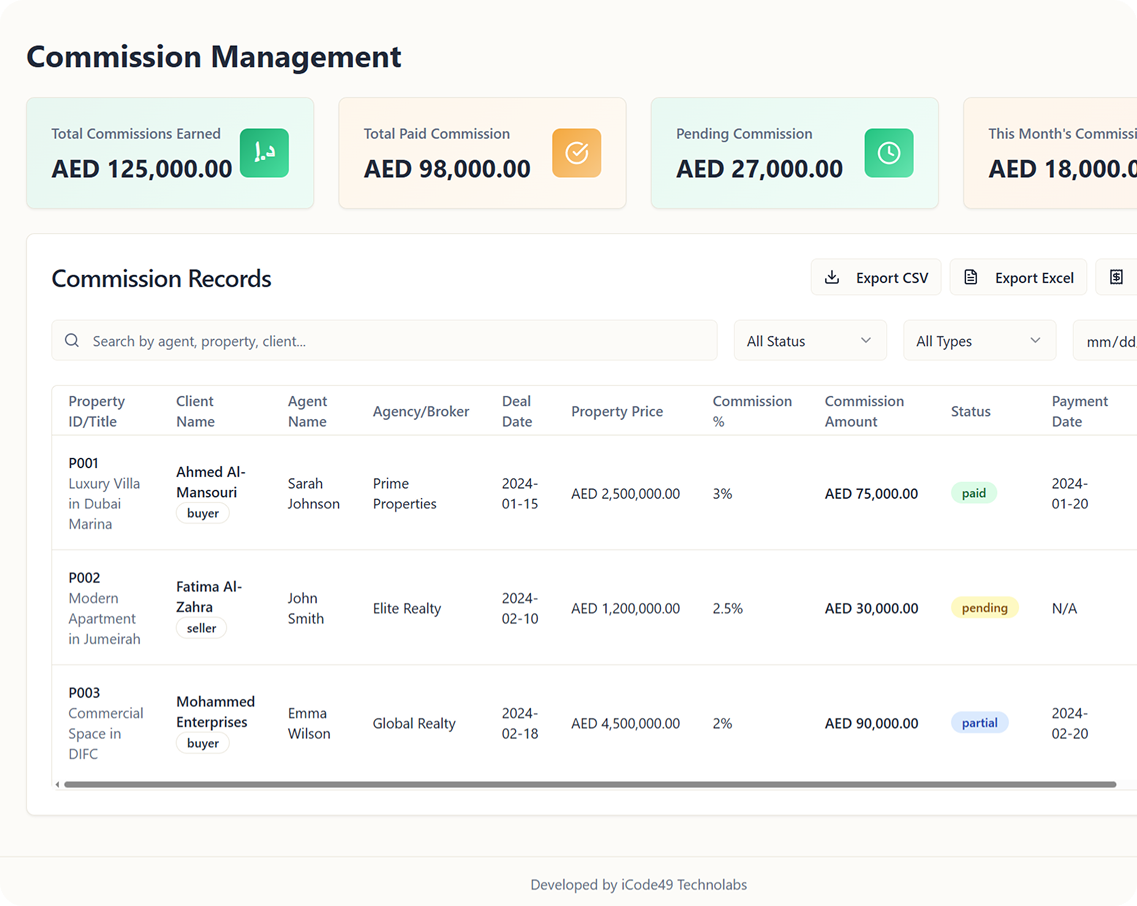Click the Commission Amount column header

coord(864,411)
